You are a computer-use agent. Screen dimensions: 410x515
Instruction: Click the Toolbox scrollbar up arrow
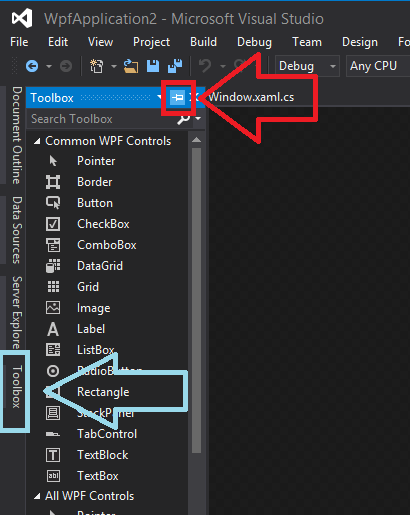[197, 140]
